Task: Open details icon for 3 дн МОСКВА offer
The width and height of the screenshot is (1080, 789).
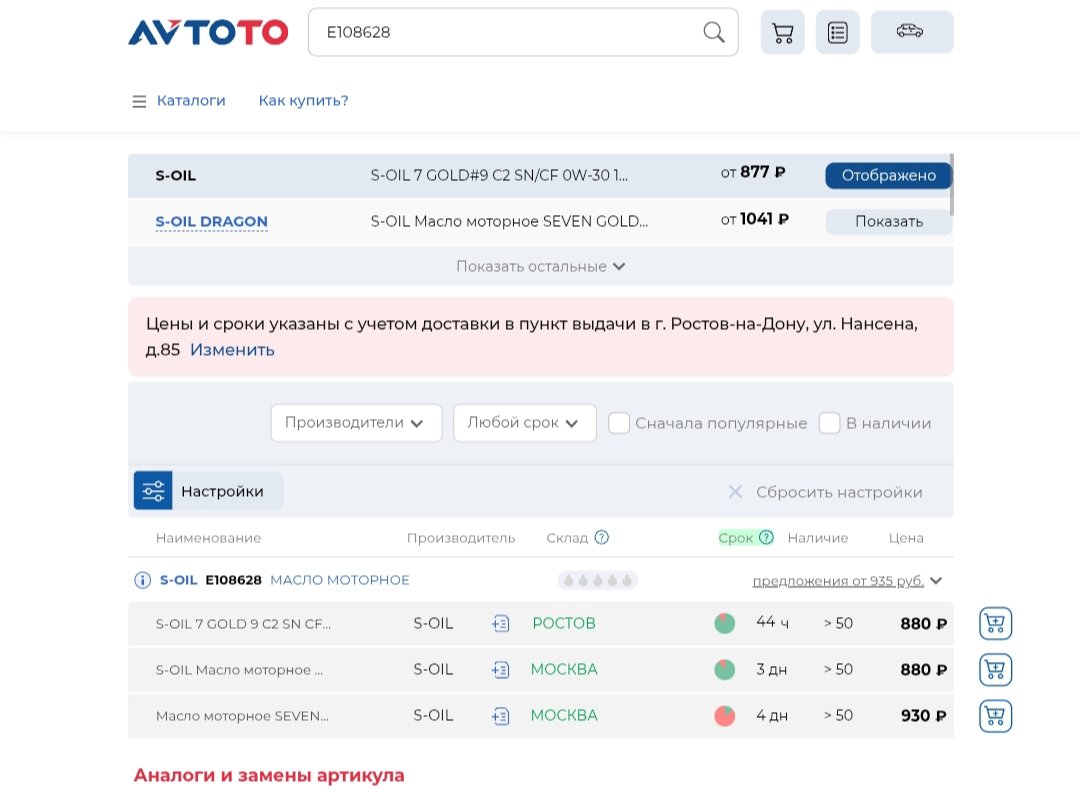Action: tap(501, 670)
